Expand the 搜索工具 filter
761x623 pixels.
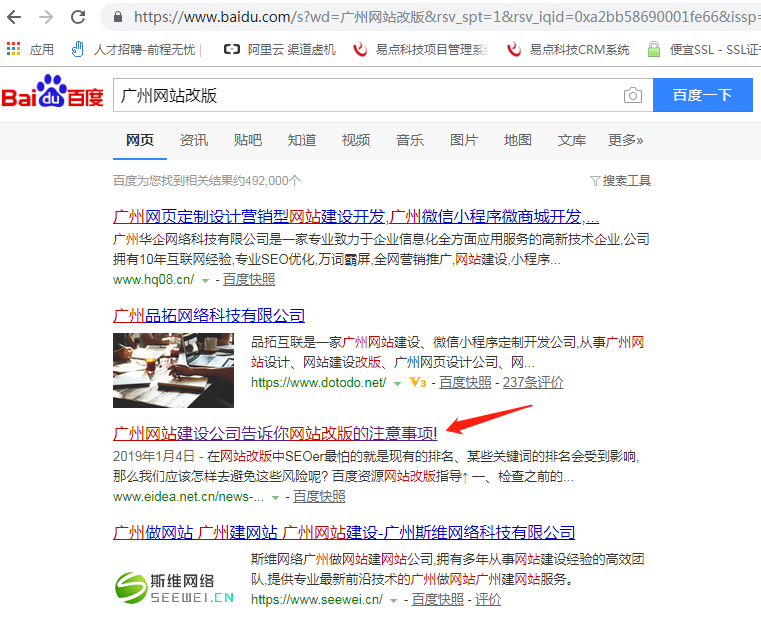pos(620,181)
